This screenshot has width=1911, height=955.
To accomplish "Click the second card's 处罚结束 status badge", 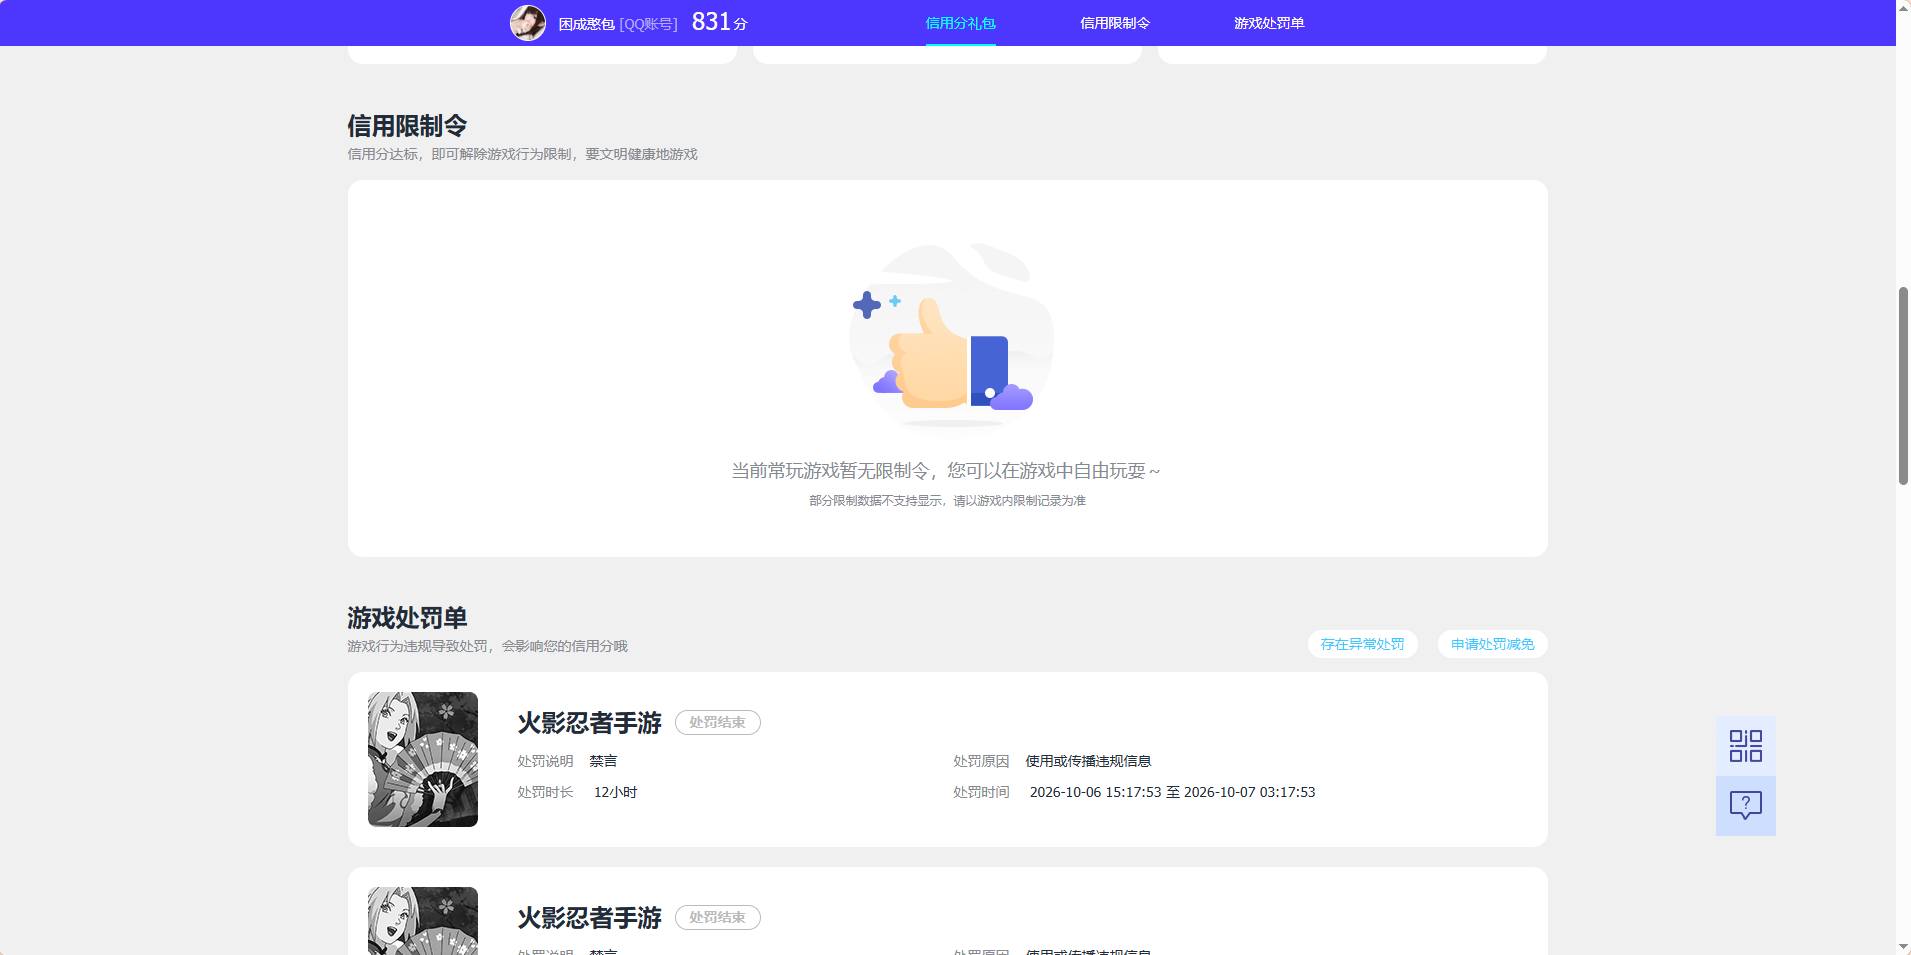I will tap(717, 917).
